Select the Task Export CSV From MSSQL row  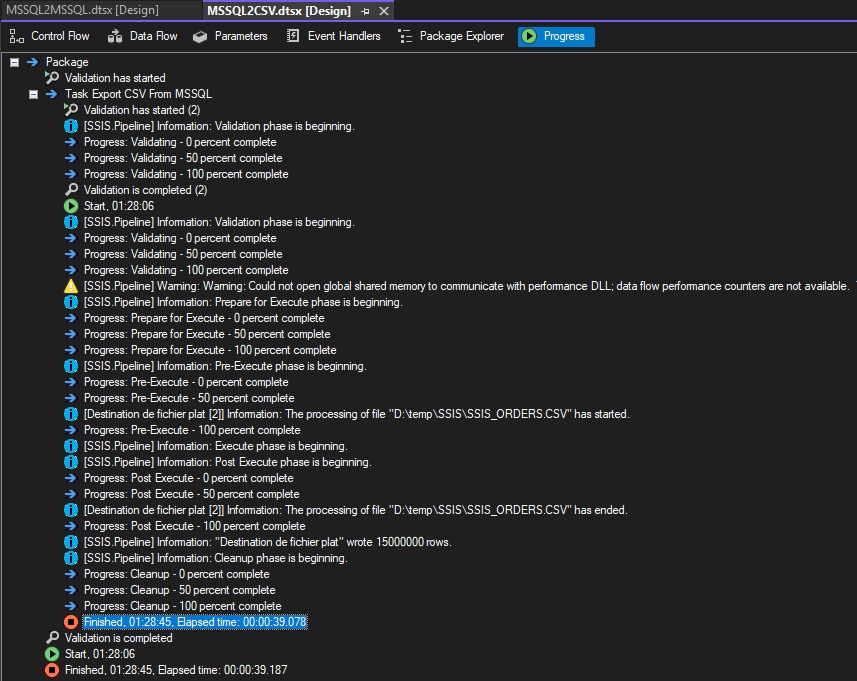(138, 94)
